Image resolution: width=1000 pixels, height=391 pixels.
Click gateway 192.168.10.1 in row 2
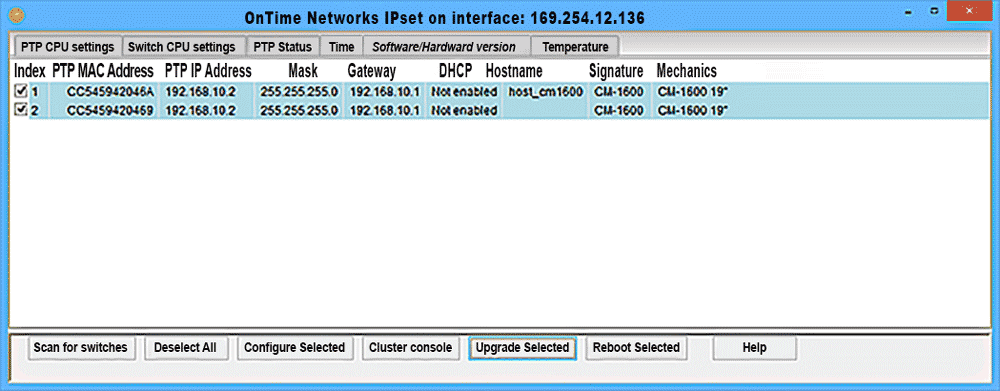click(x=385, y=111)
